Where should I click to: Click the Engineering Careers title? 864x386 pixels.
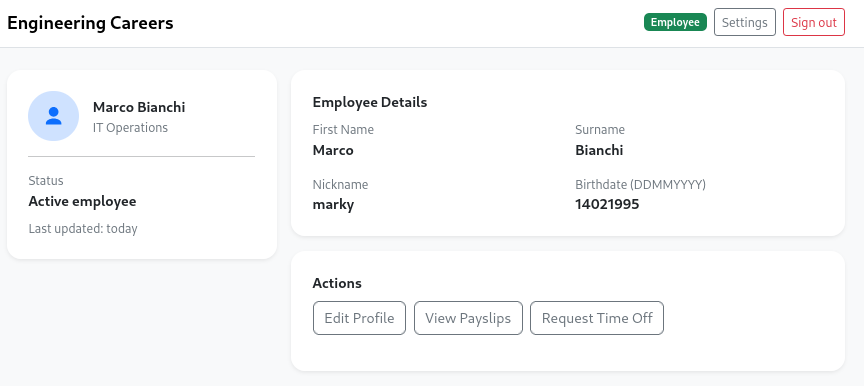coord(90,23)
